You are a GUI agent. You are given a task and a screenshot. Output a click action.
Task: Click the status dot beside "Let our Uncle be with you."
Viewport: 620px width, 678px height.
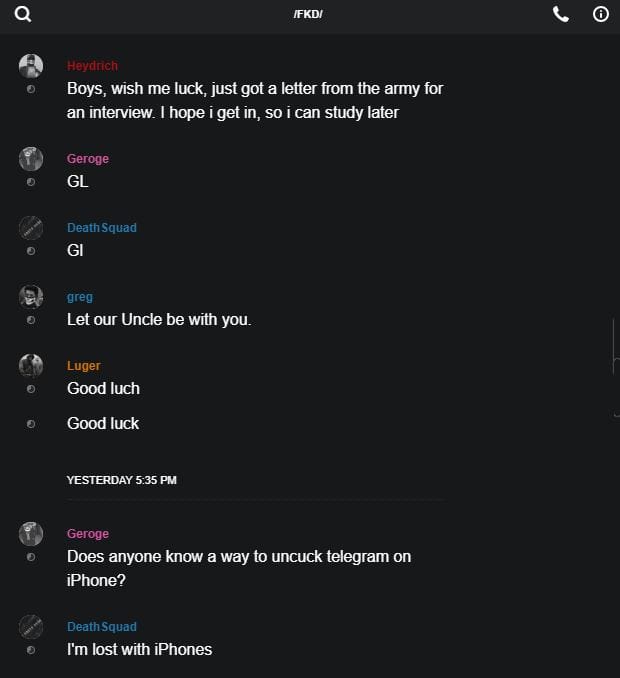click(31, 320)
